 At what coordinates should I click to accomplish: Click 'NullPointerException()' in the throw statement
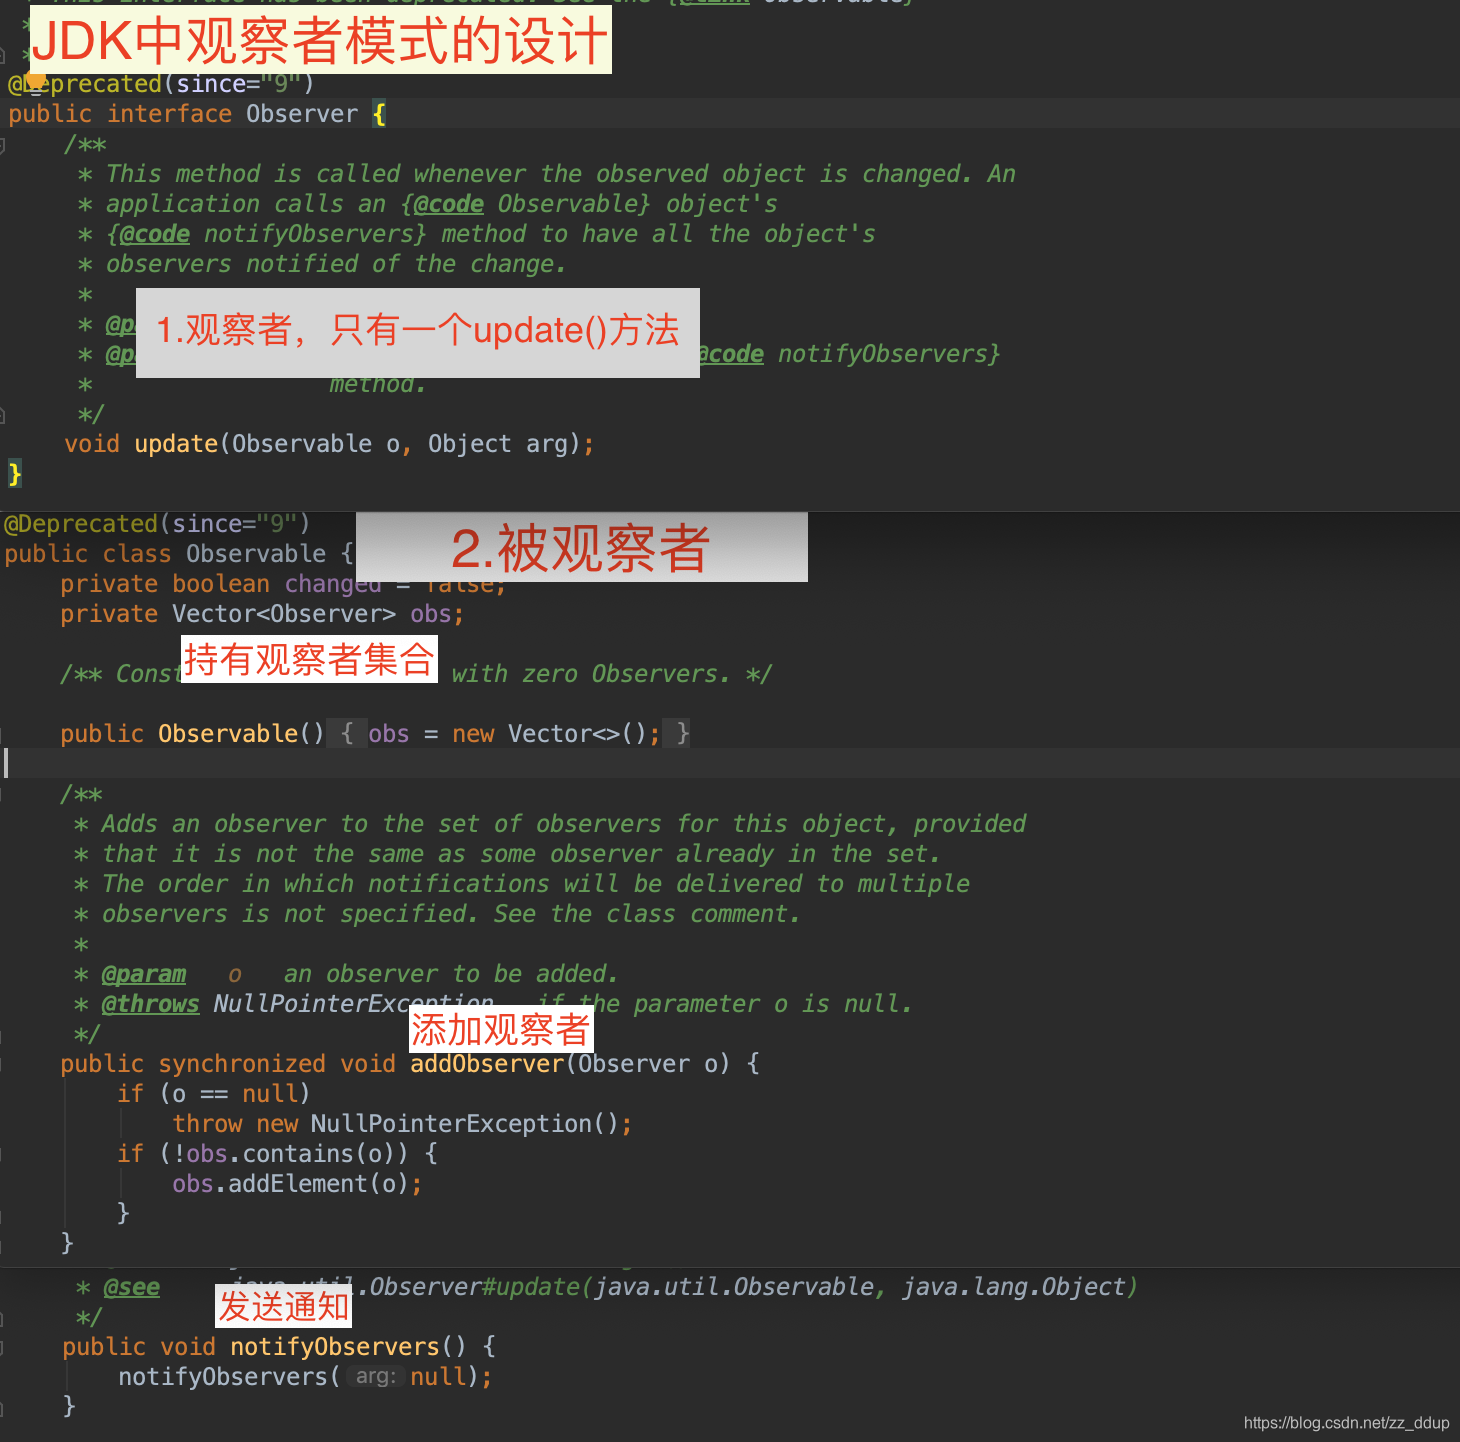point(465,1124)
